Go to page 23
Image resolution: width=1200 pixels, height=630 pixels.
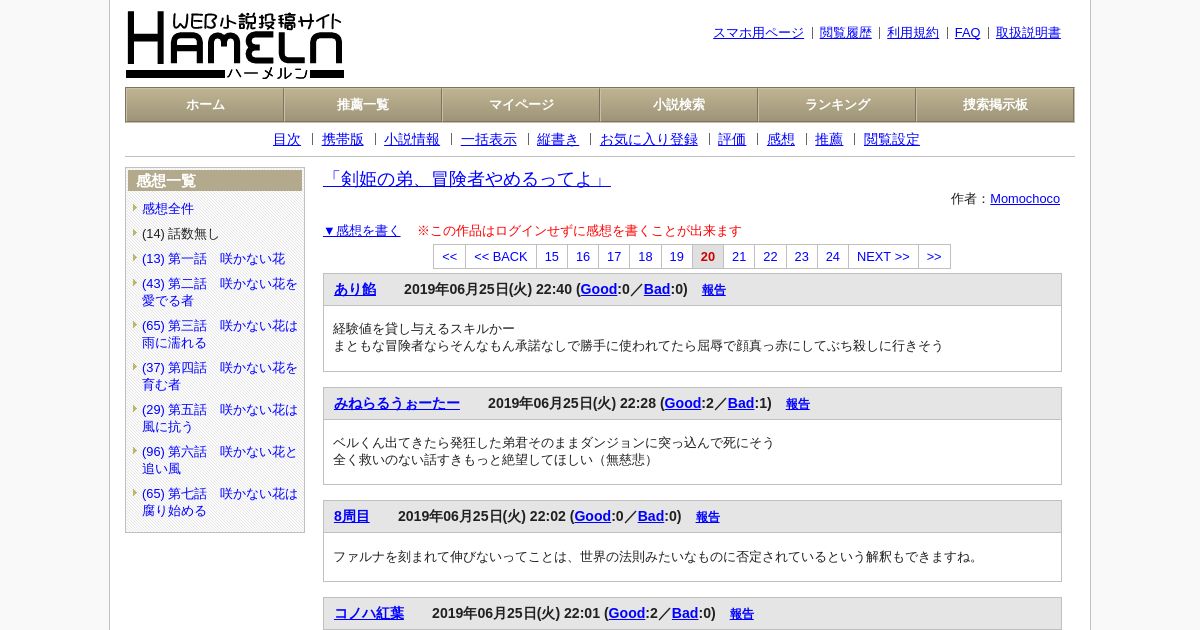pyautogui.click(x=802, y=257)
